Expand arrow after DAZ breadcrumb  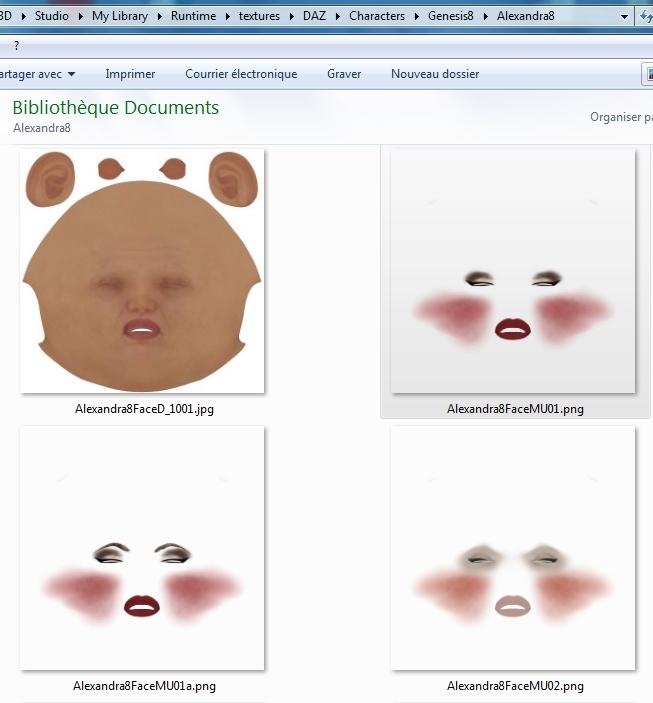(338, 17)
